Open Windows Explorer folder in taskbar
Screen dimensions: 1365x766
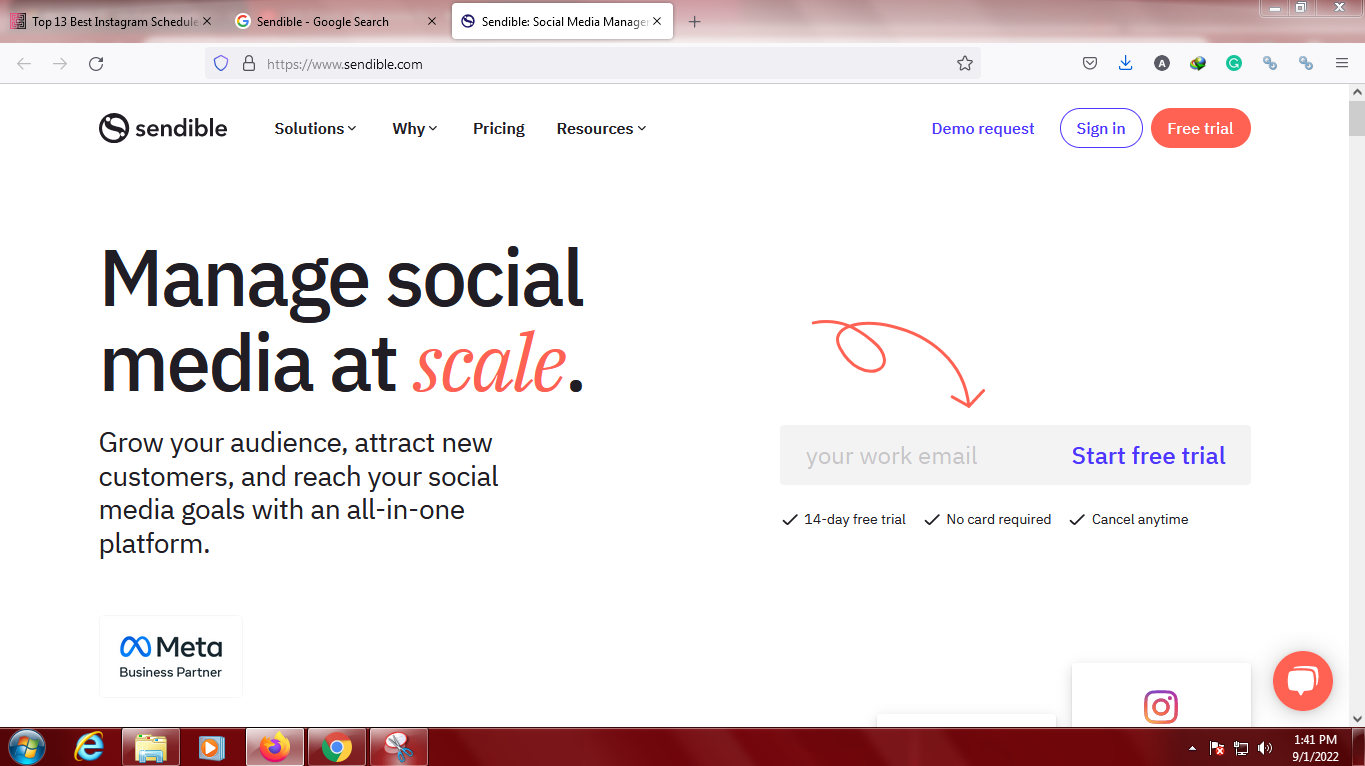point(151,747)
